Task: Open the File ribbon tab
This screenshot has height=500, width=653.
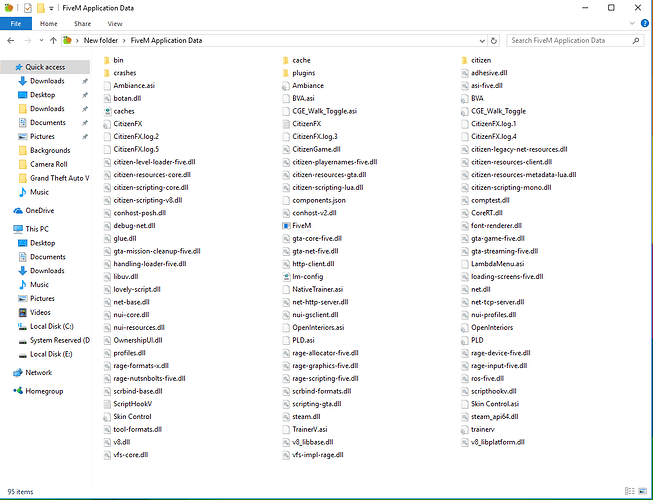Action: [x=15, y=24]
